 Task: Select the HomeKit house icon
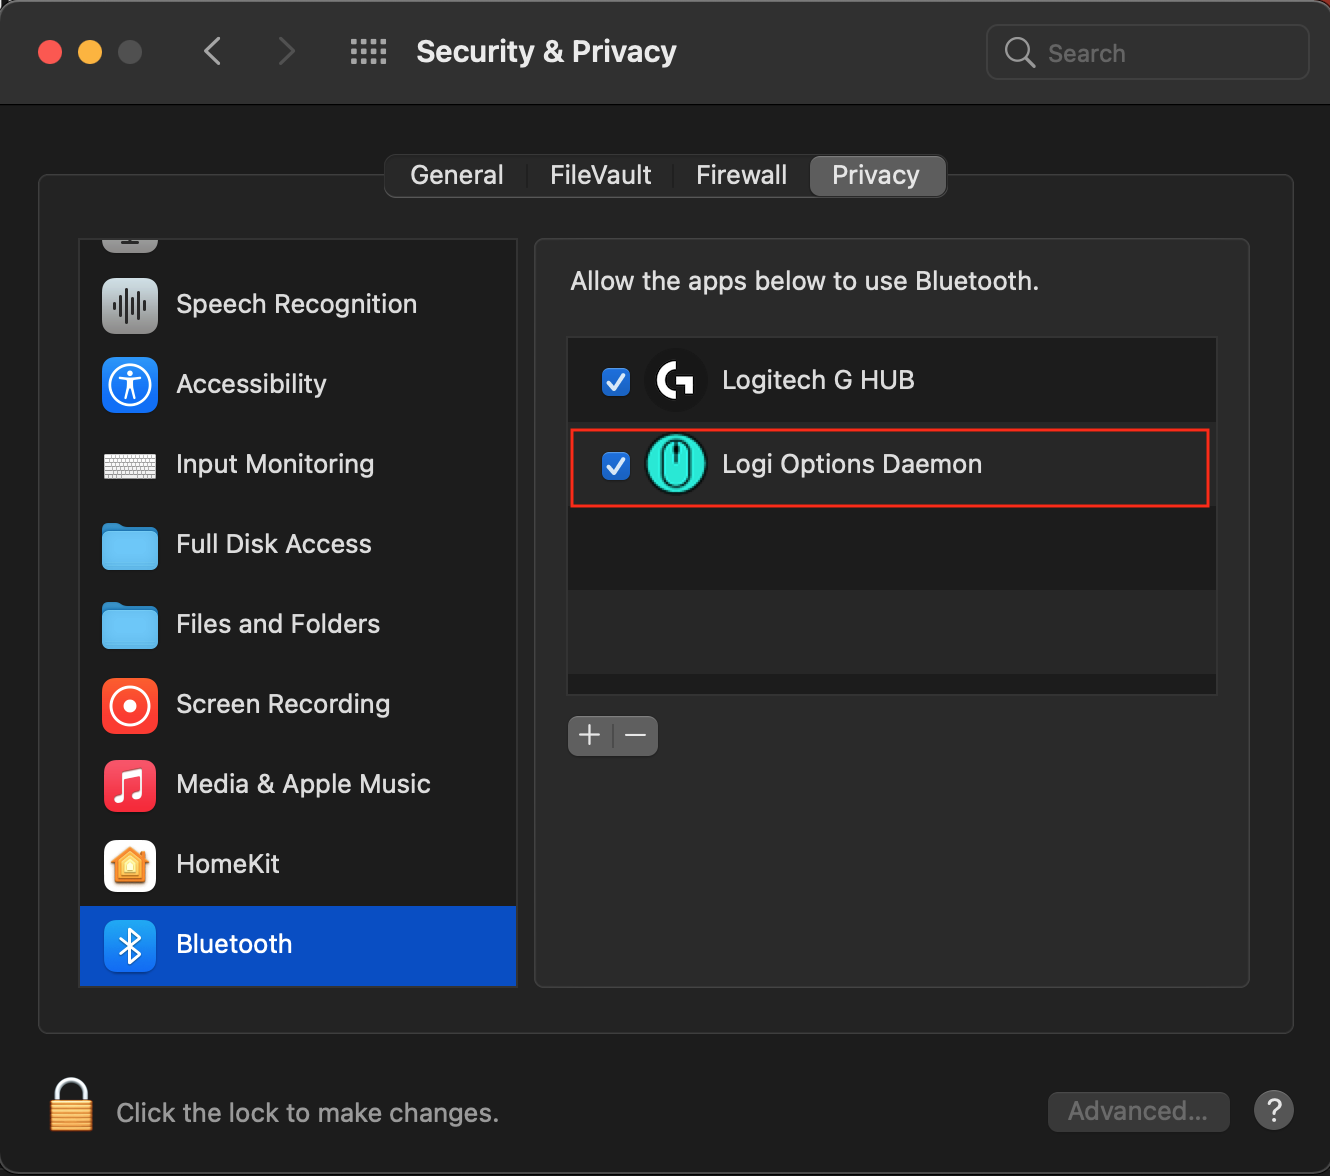tap(130, 865)
